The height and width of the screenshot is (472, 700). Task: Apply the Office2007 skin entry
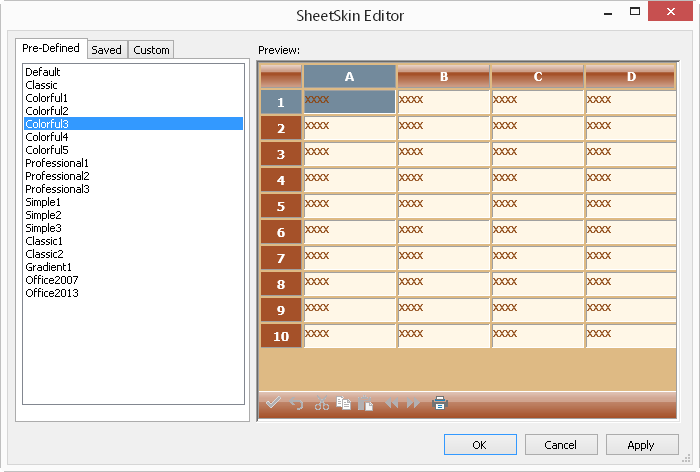click(x=133, y=280)
